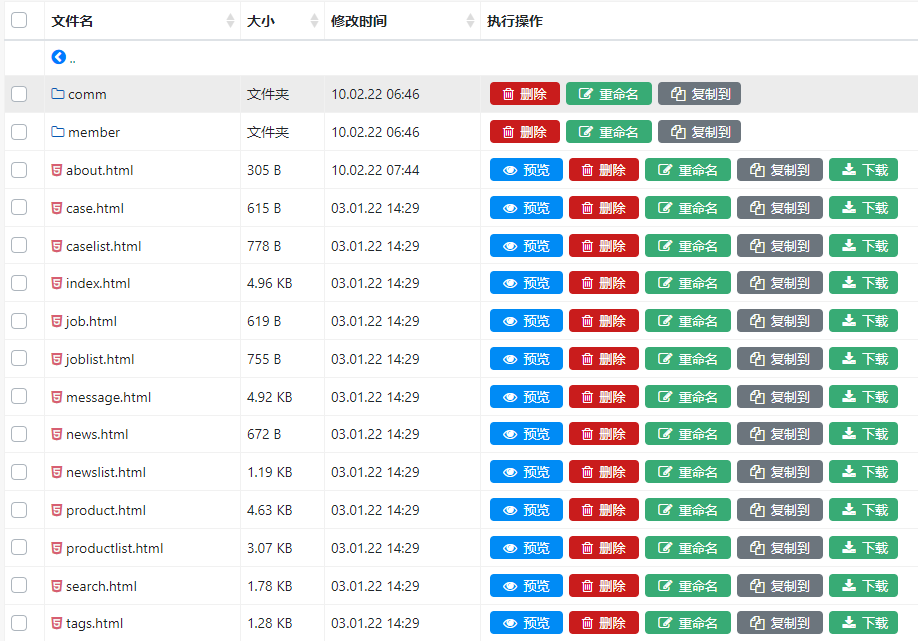Image resolution: width=918 pixels, height=641 pixels.
Task: Copy productlist.html to another location
Action: [x=779, y=548]
